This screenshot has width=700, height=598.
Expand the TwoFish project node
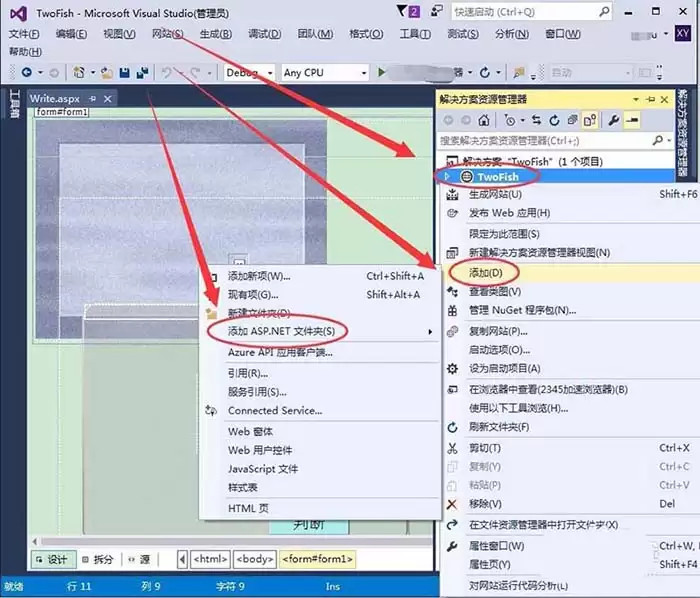click(x=447, y=177)
